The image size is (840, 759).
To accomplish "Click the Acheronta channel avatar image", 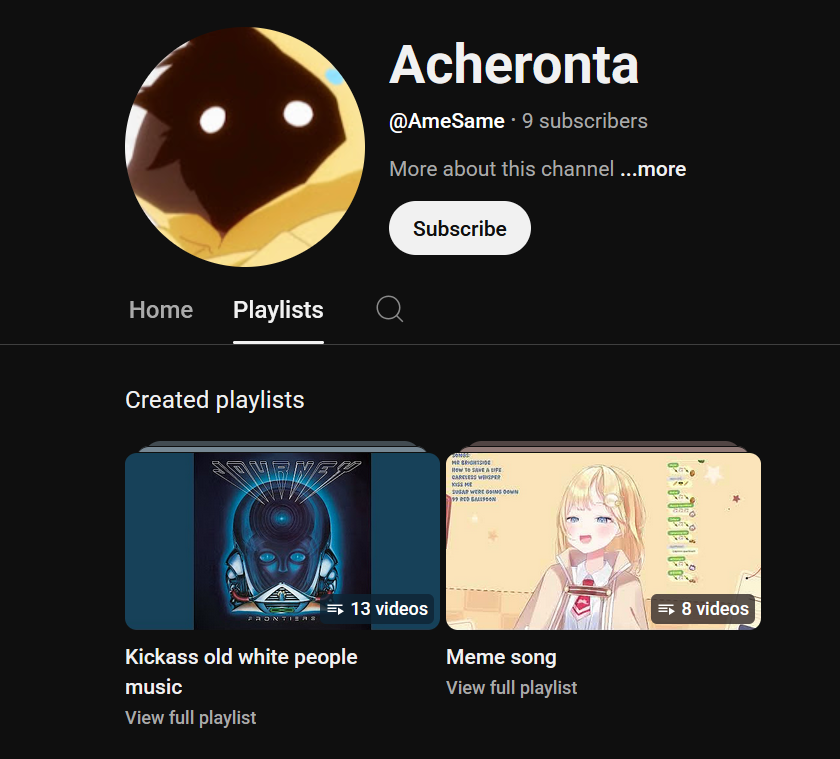I will click(245, 147).
